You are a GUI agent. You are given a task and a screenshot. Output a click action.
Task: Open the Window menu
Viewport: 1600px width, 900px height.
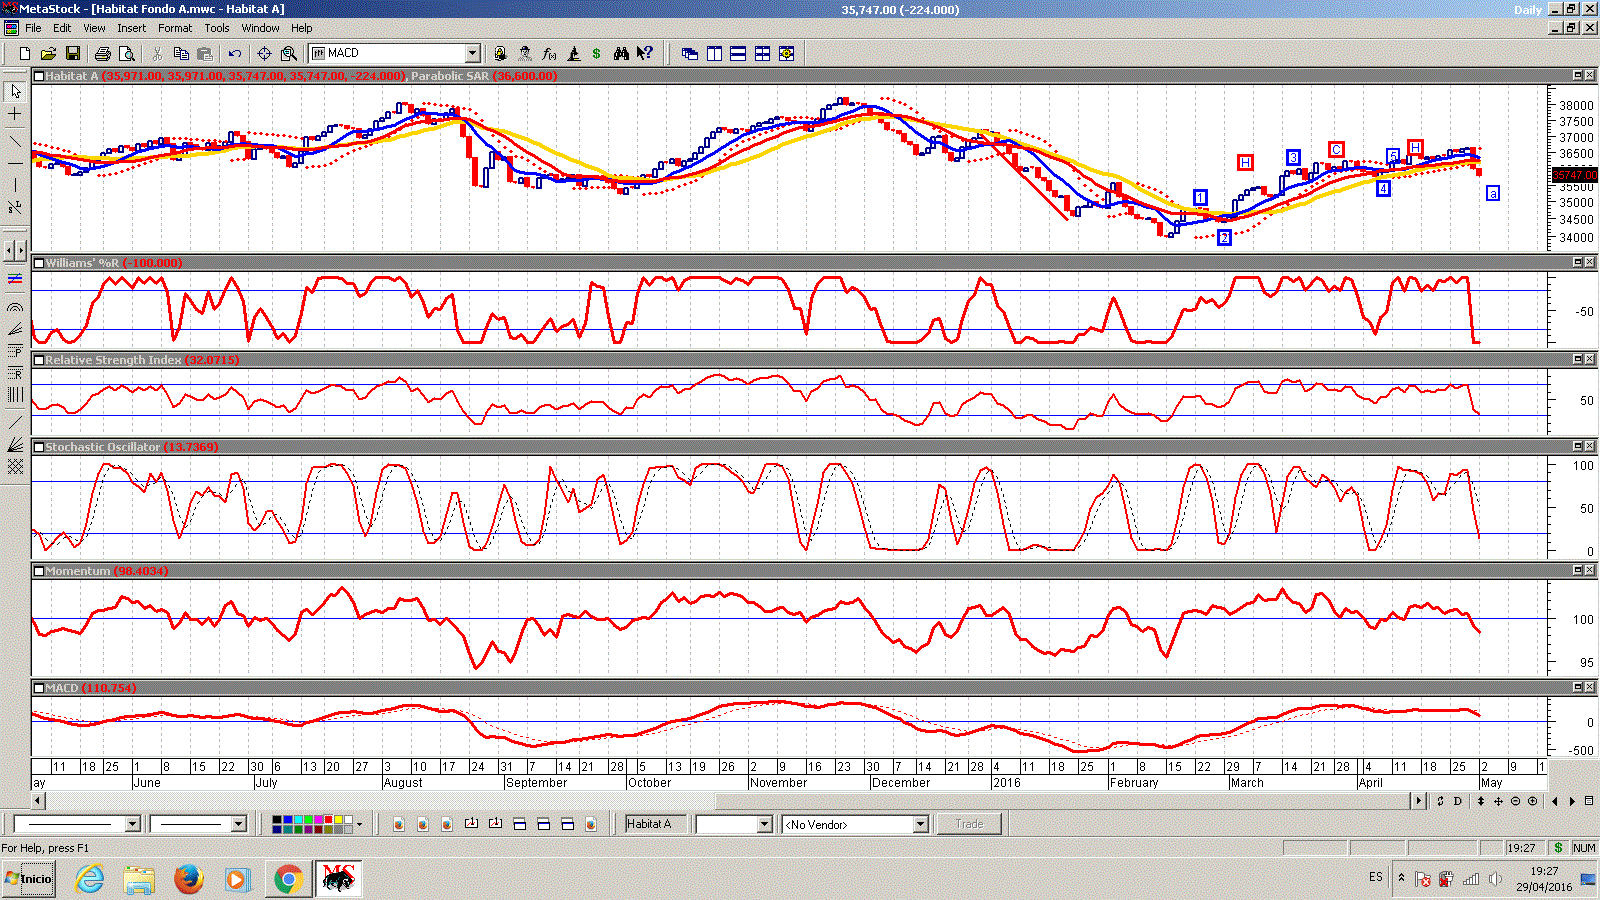(x=260, y=28)
